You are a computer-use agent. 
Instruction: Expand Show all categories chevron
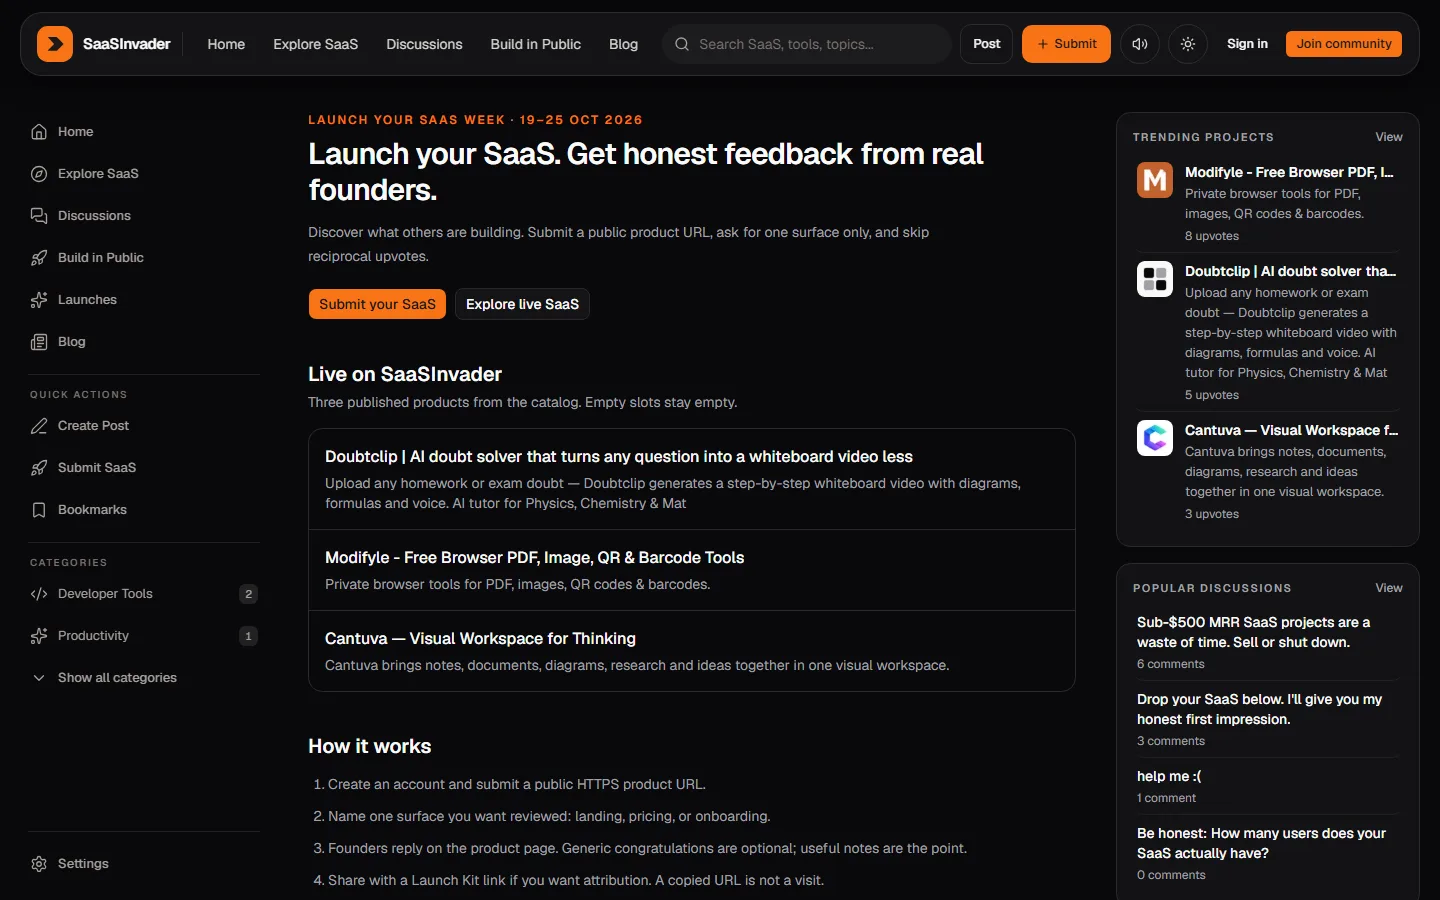pos(39,678)
